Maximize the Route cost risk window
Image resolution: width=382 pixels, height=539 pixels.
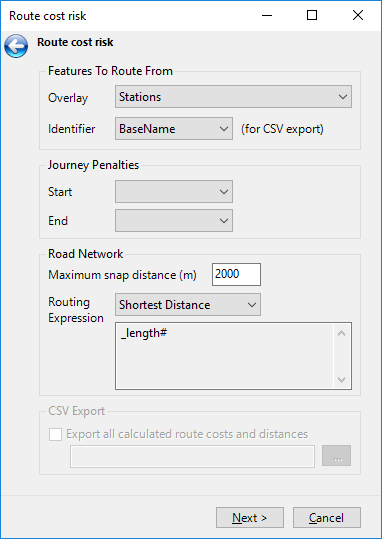[312, 15]
